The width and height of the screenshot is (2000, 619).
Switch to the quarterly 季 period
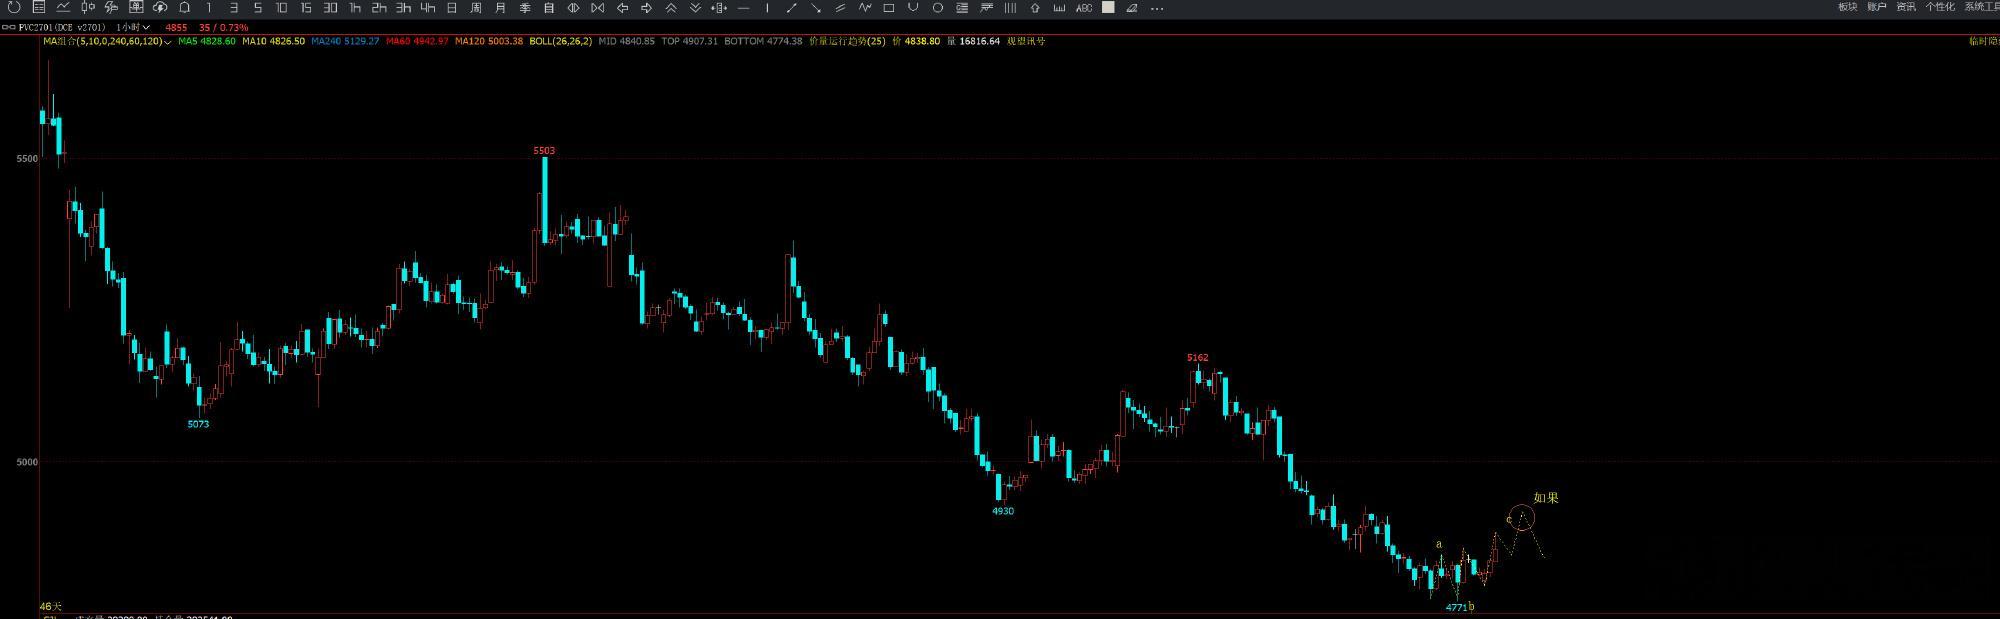pyautogui.click(x=524, y=7)
